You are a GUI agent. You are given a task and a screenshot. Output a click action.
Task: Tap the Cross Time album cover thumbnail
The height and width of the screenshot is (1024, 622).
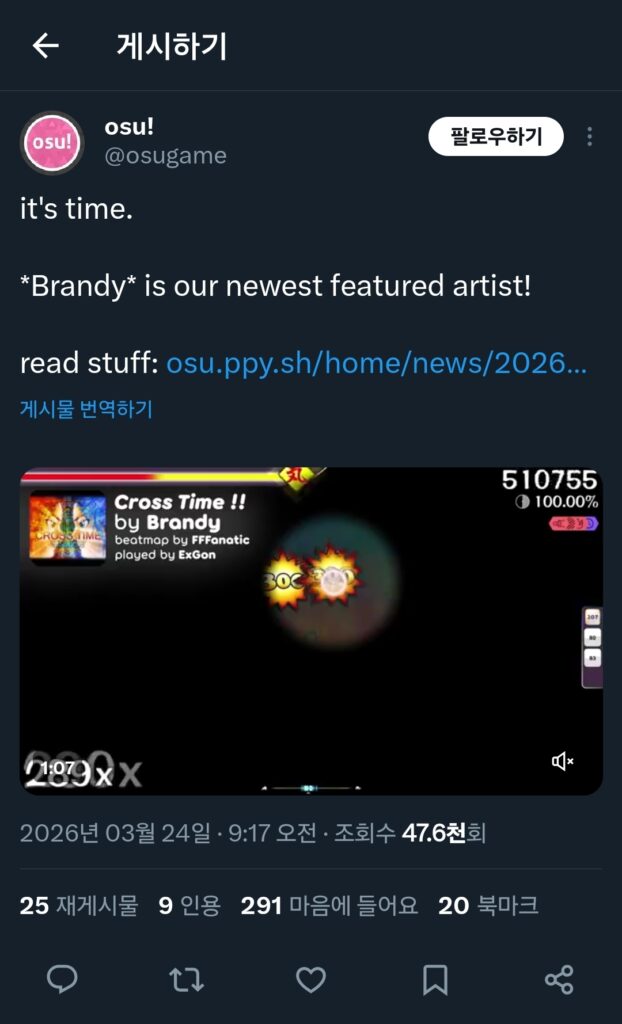tap(68, 528)
